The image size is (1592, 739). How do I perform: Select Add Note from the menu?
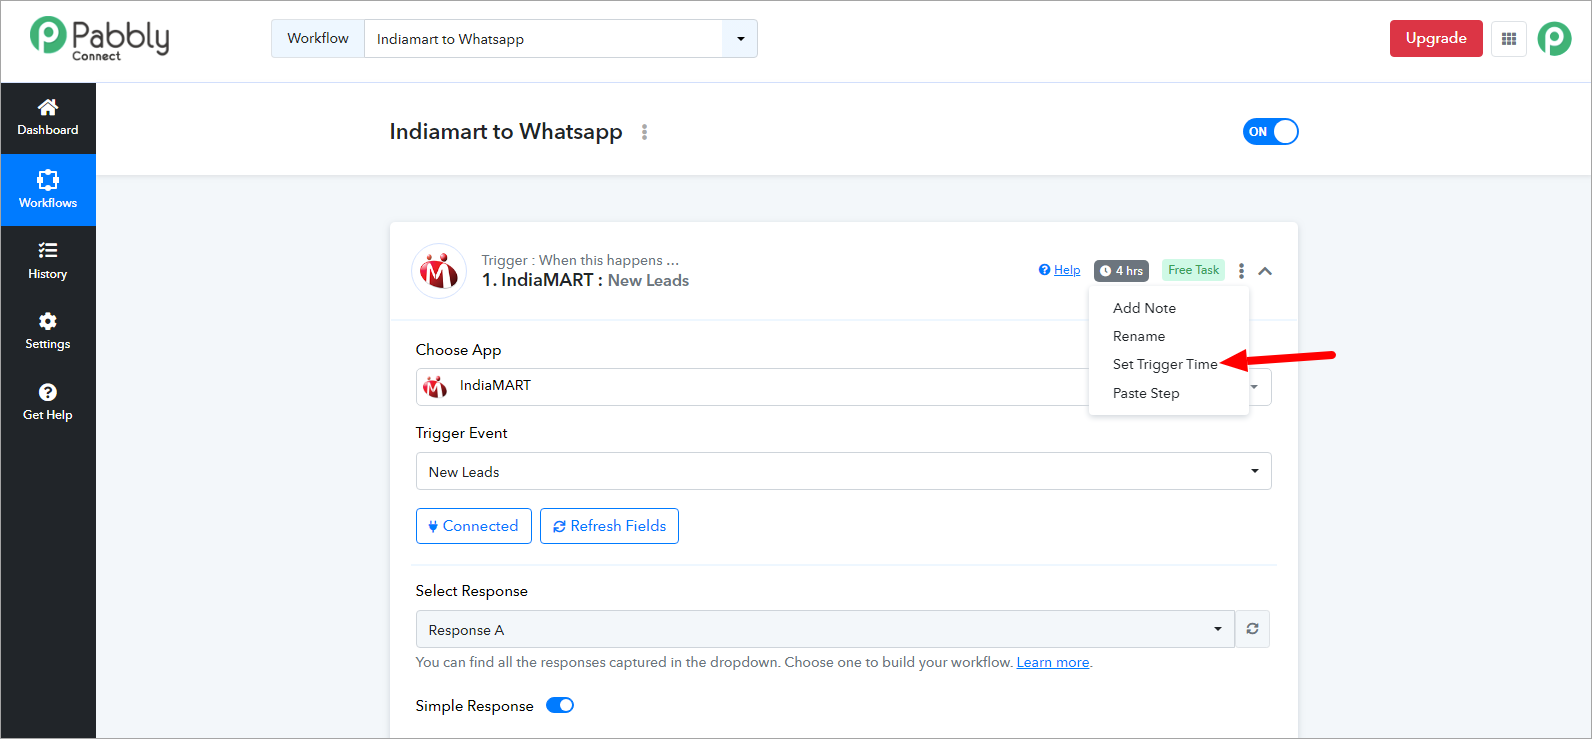[1144, 308]
